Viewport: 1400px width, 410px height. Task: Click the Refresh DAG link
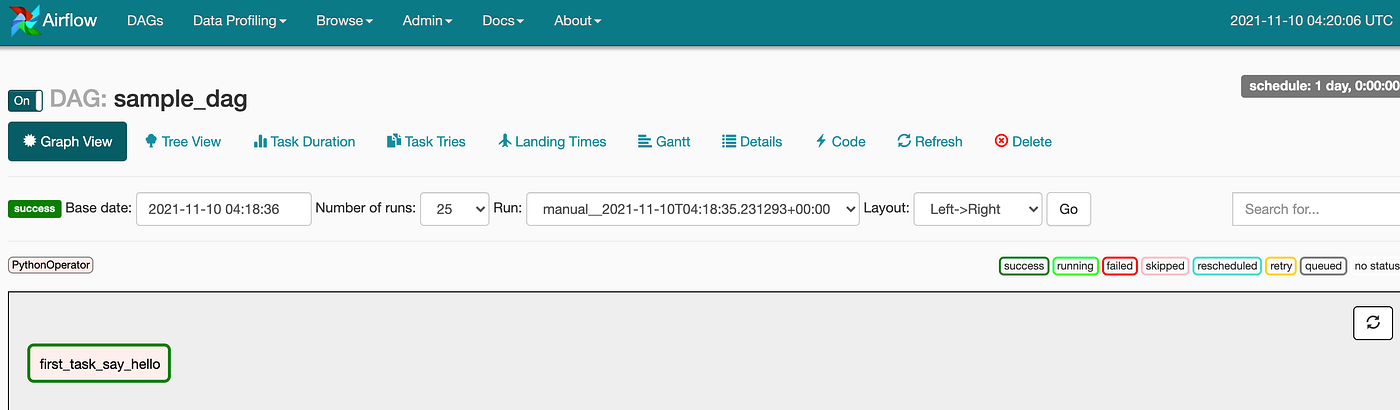click(930, 141)
